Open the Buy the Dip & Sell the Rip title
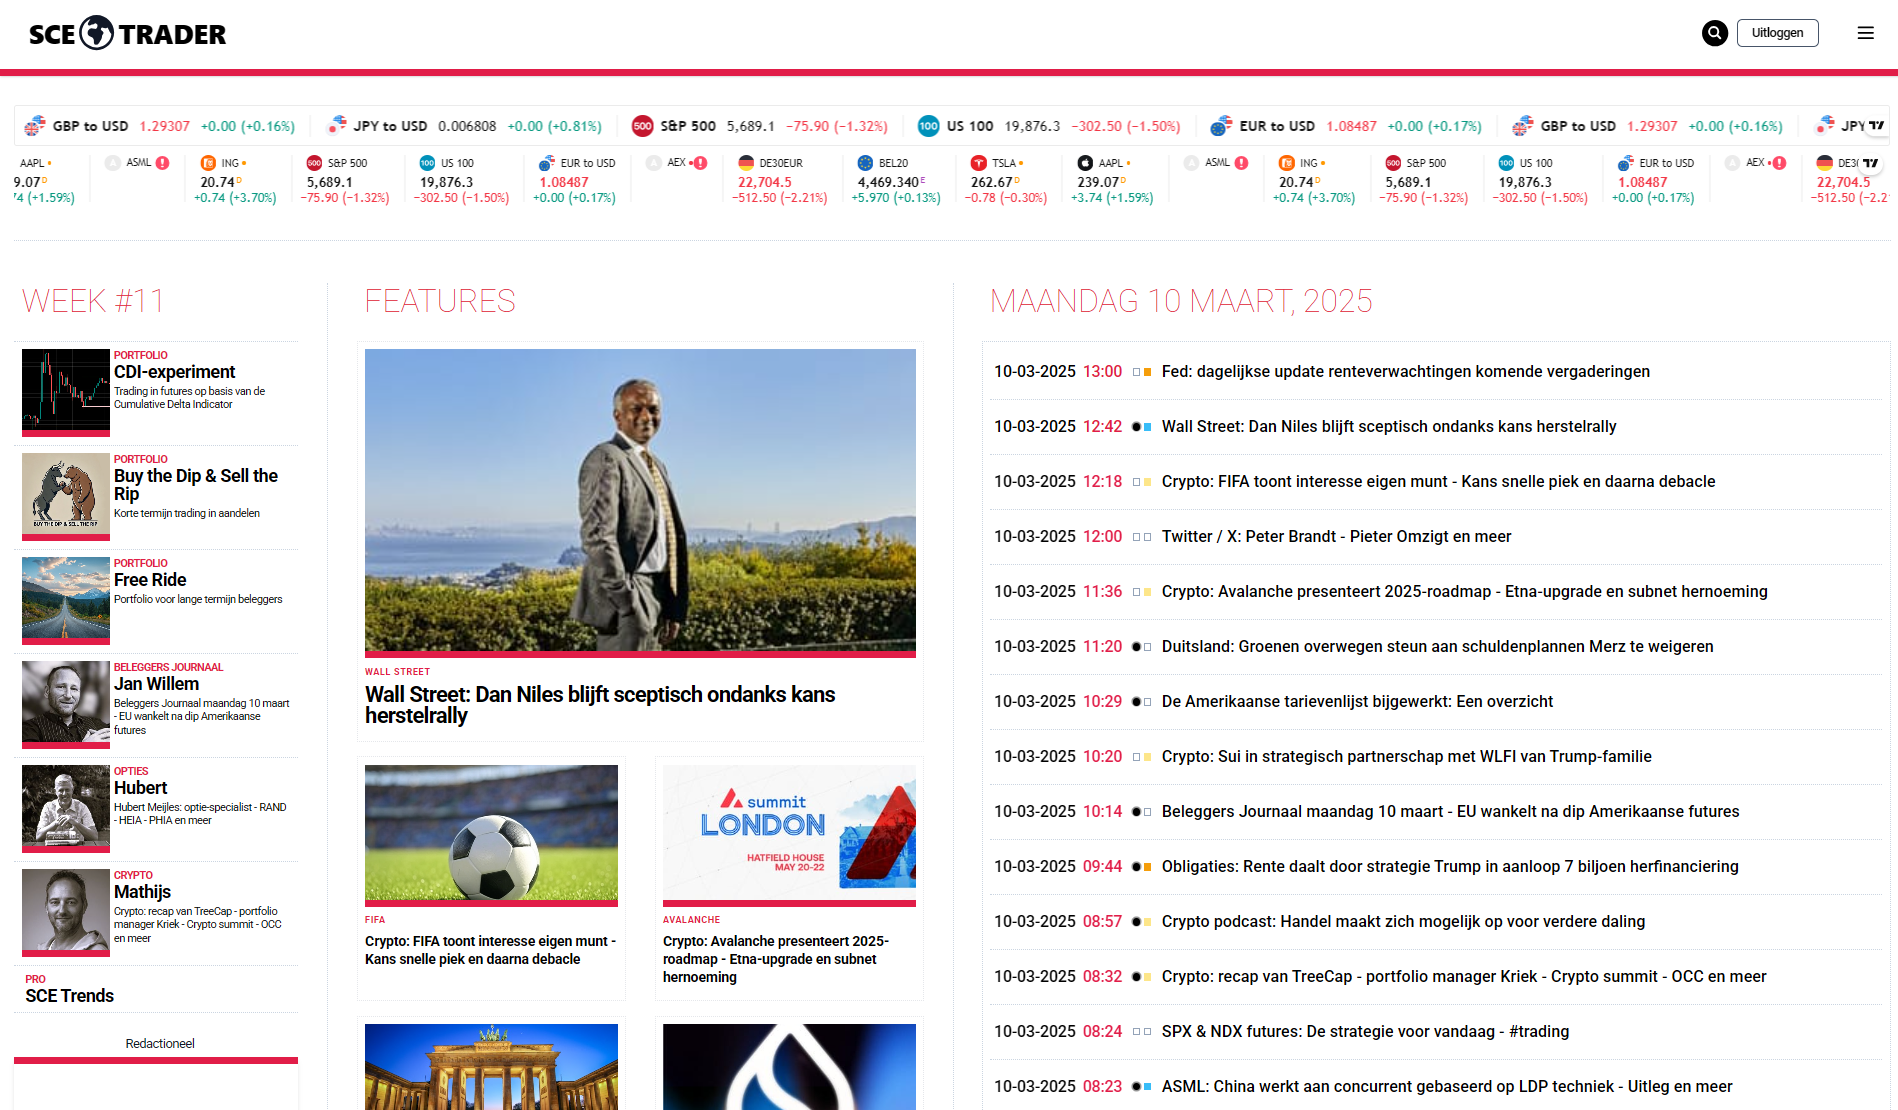 [196, 485]
